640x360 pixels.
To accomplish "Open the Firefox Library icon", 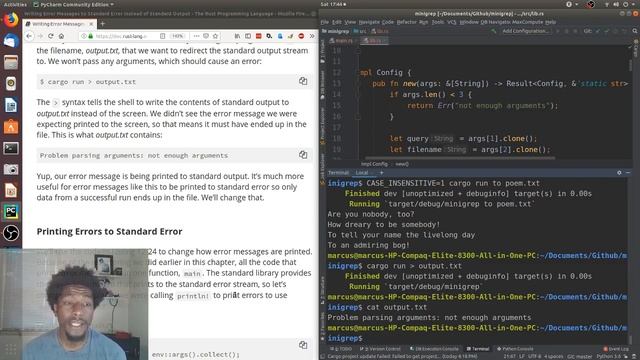I will pos(237,36).
